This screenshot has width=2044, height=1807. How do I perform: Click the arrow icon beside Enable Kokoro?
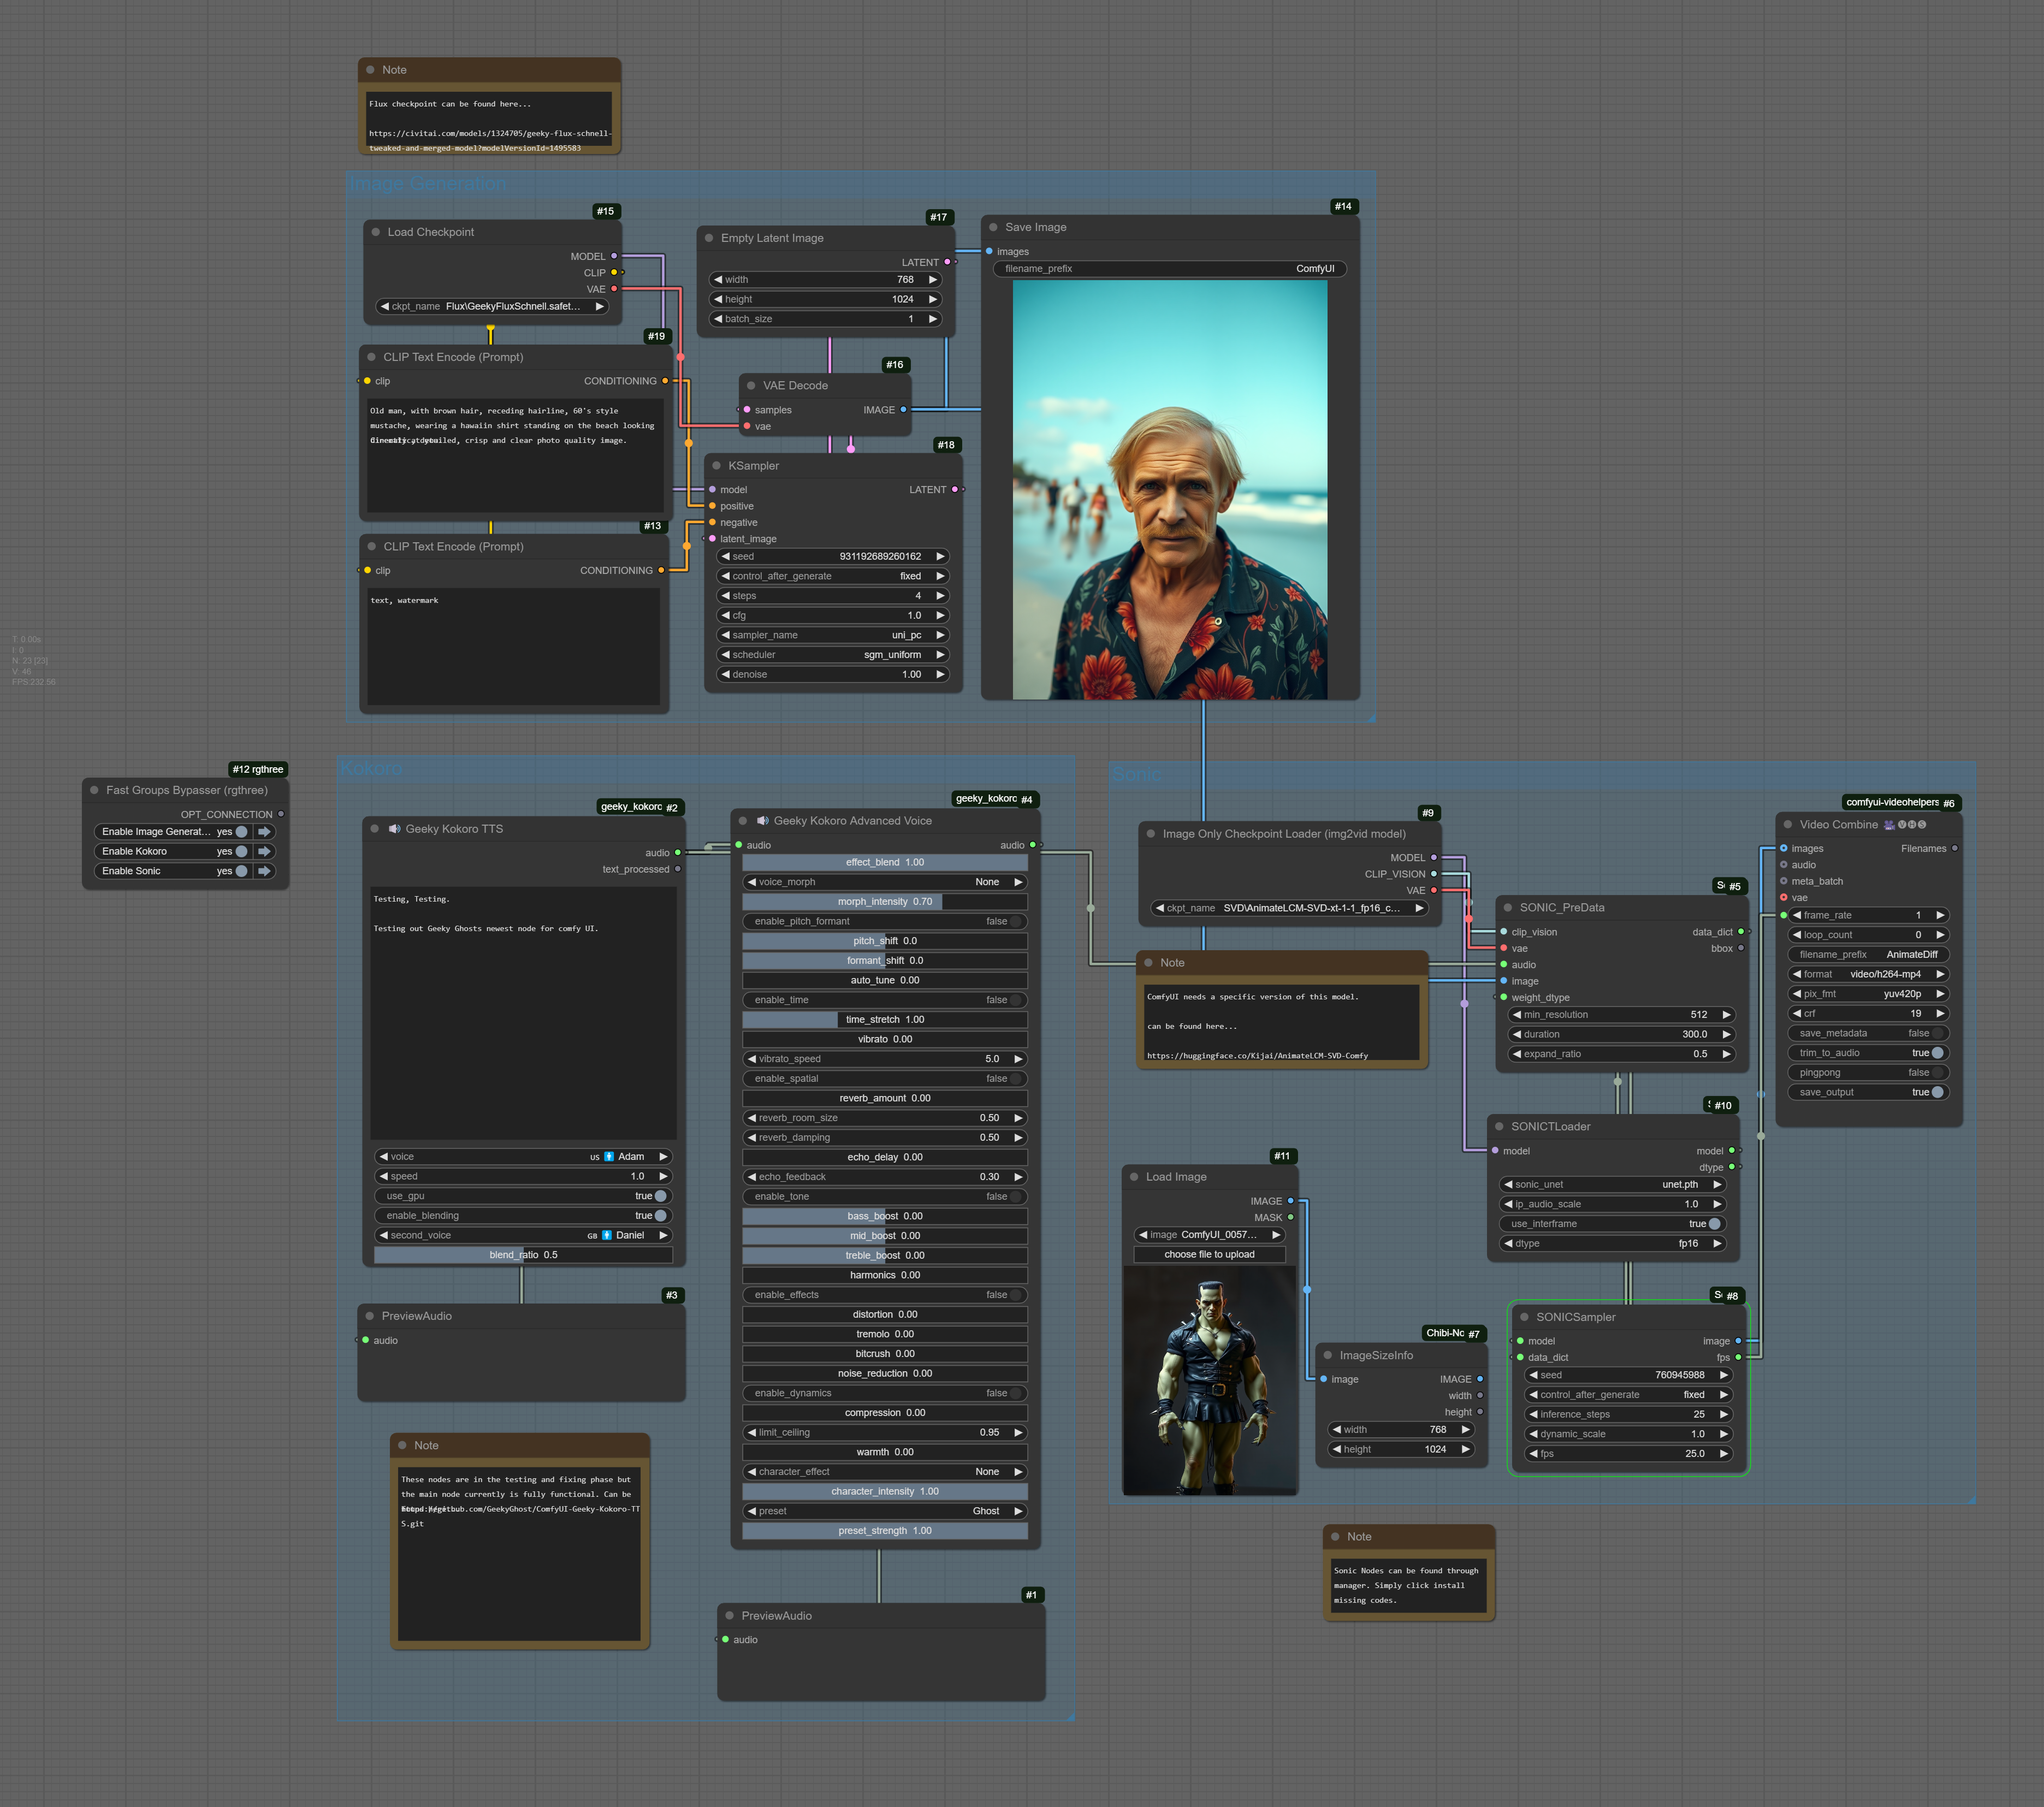[264, 851]
